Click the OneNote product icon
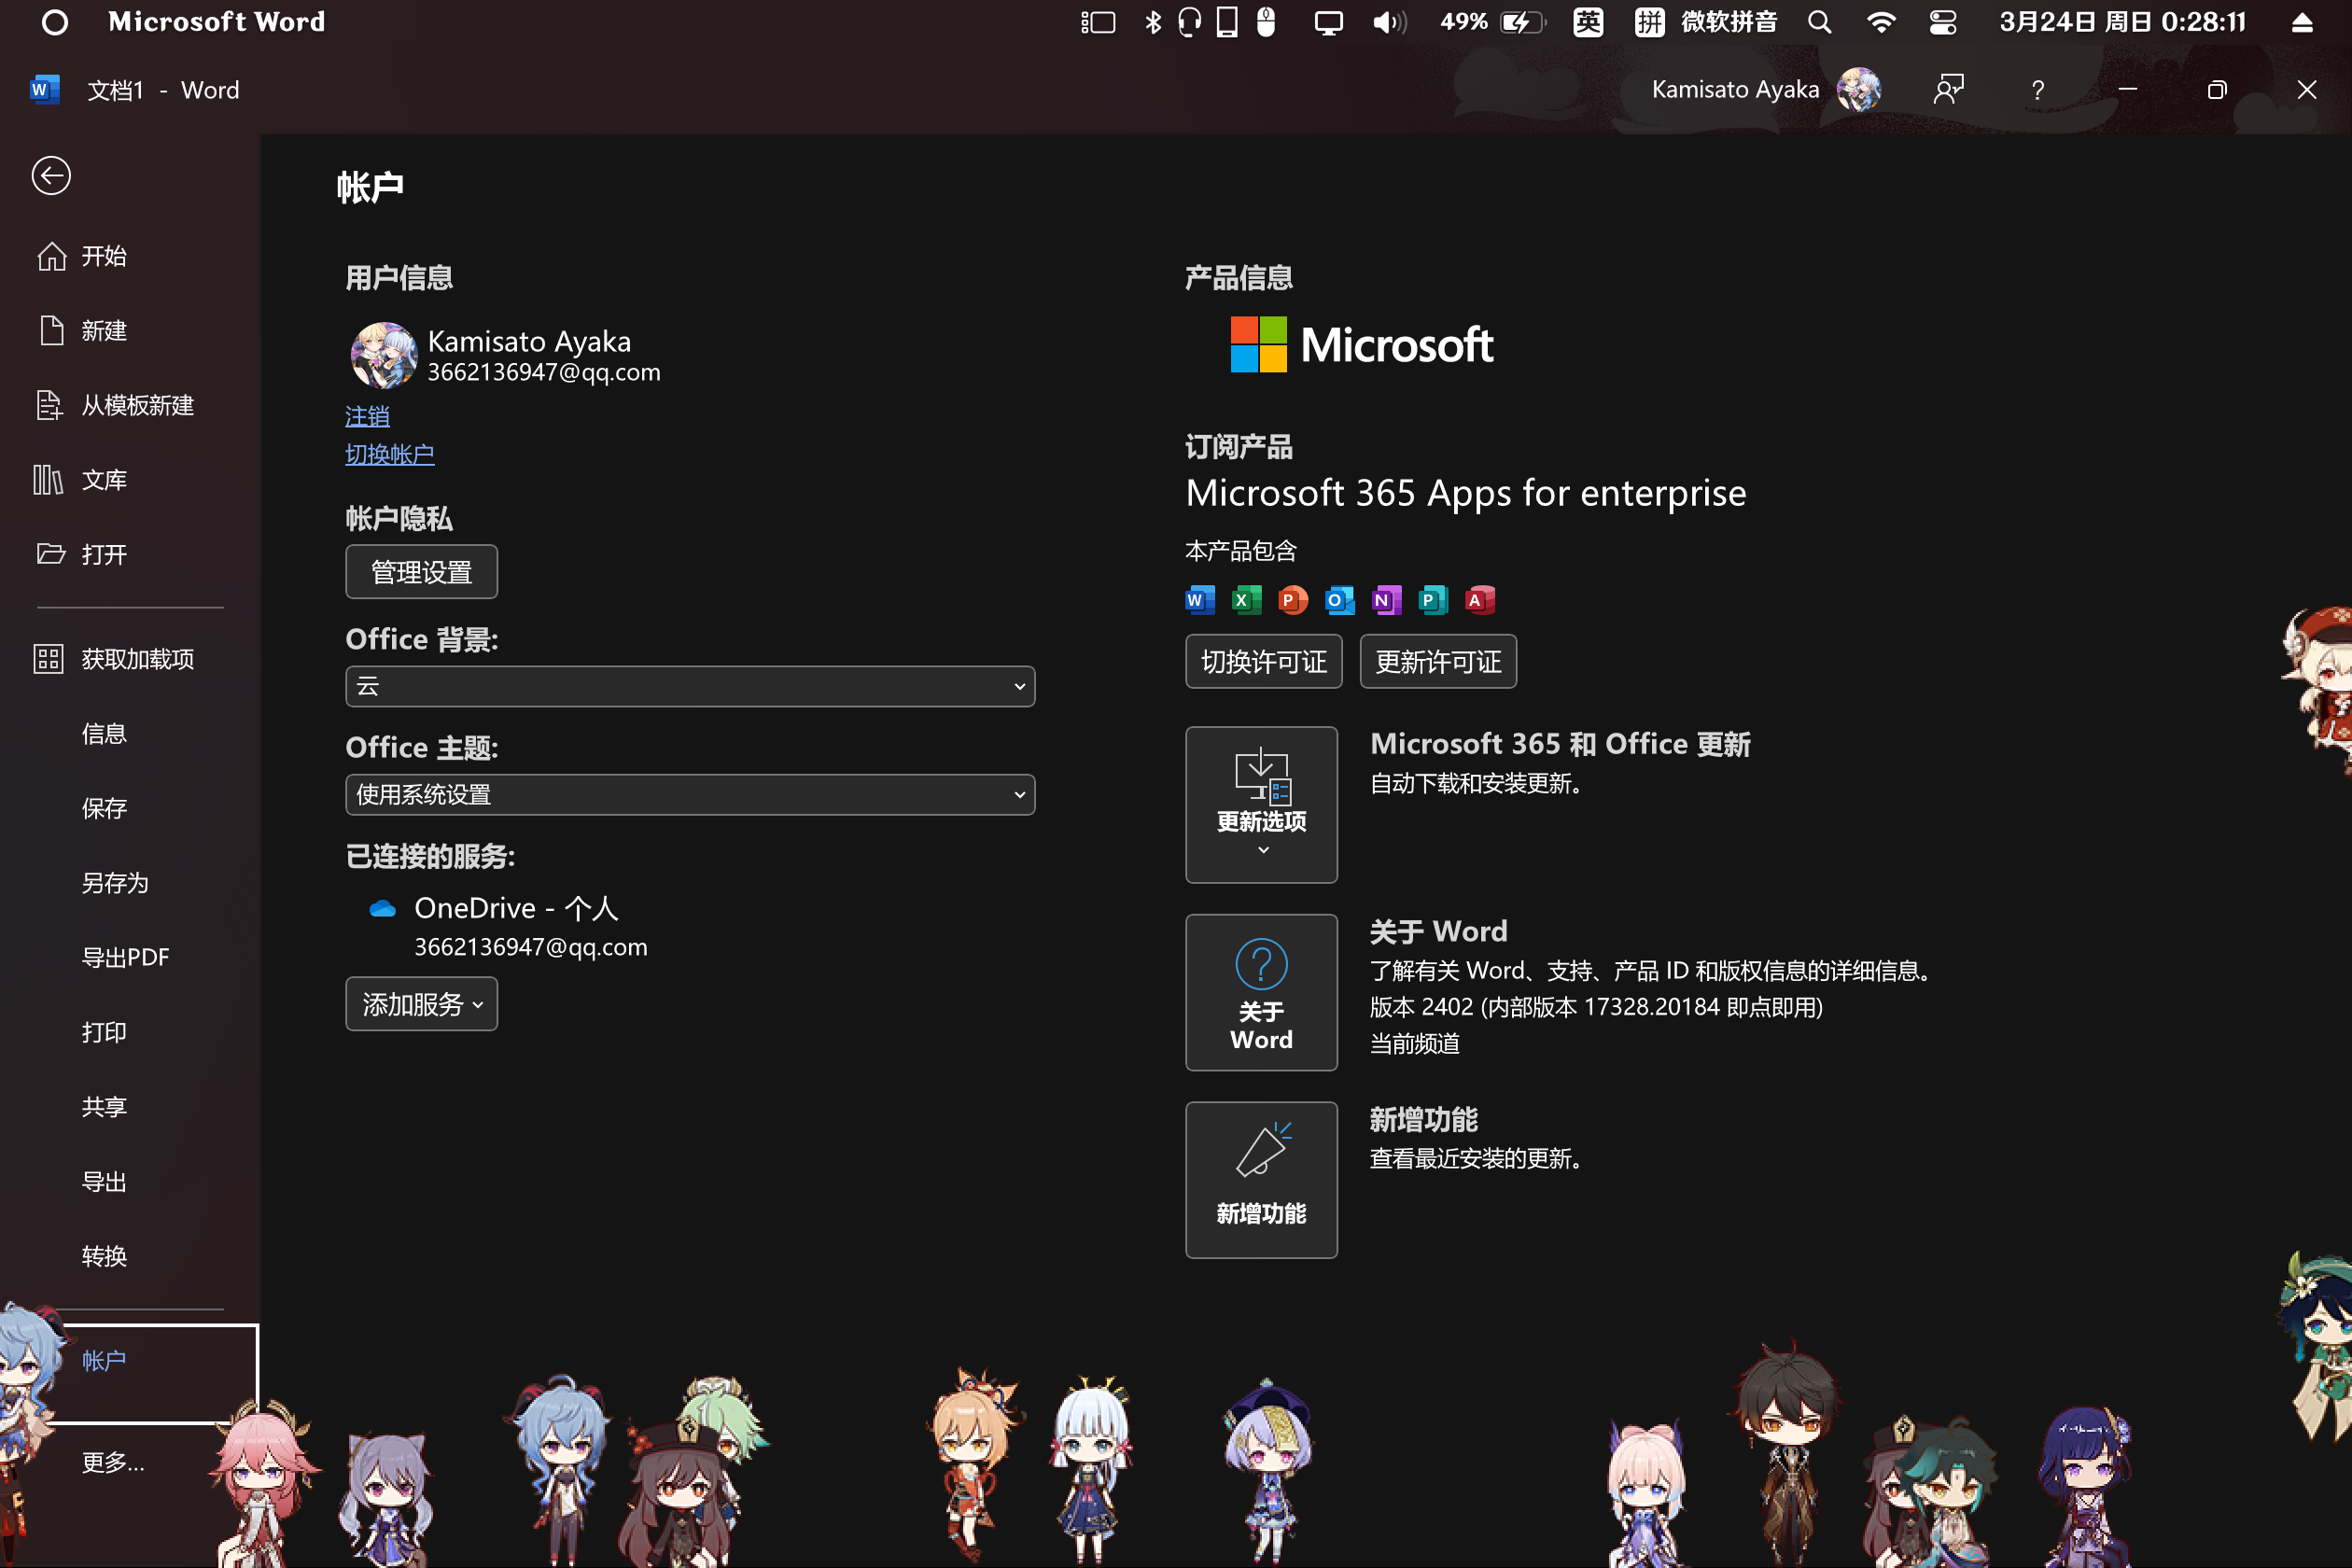Image resolution: width=2352 pixels, height=1568 pixels. tap(1387, 600)
